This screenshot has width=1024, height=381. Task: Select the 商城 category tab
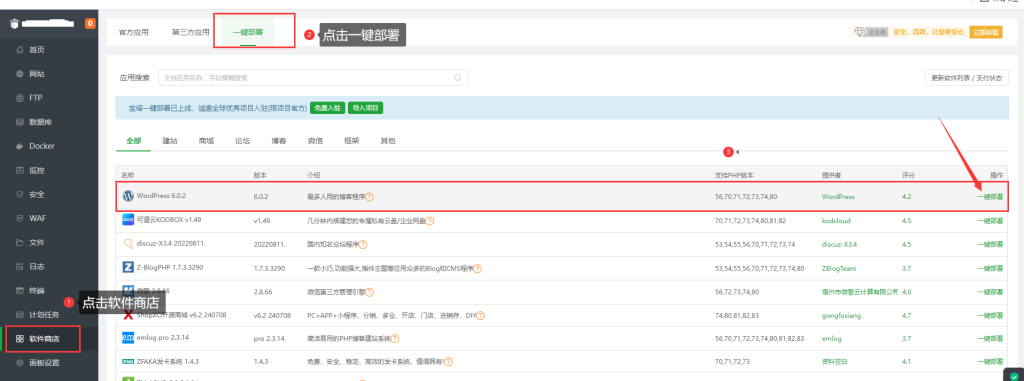point(206,141)
